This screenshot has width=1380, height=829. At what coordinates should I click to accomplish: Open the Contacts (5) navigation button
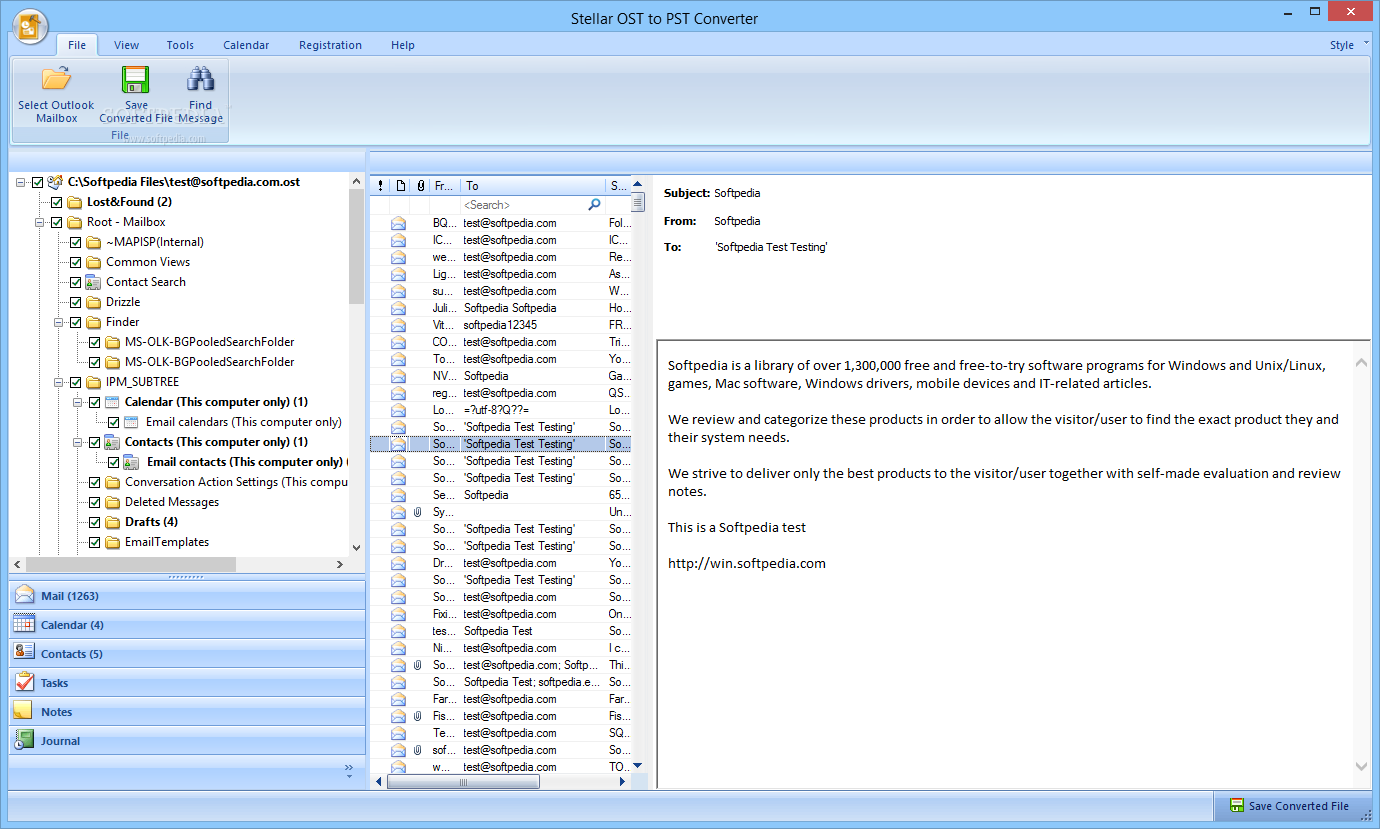click(187, 653)
